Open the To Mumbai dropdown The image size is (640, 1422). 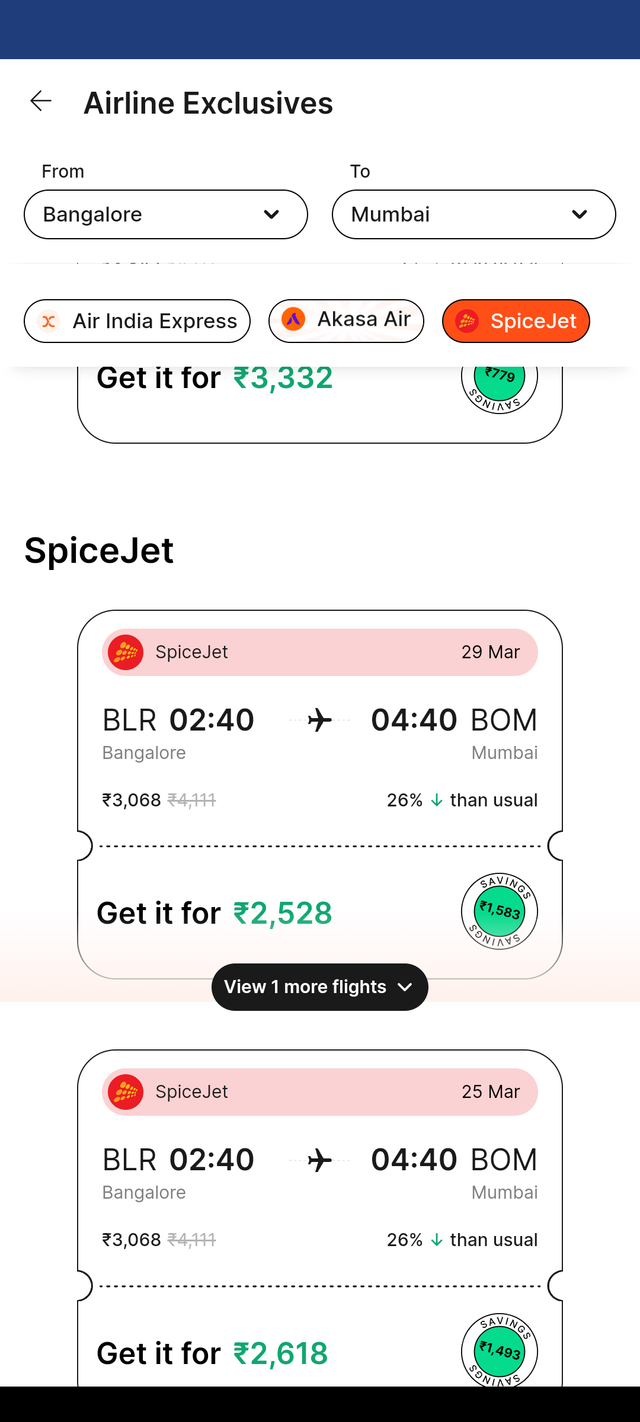pyautogui.click(x=473, y=214)
